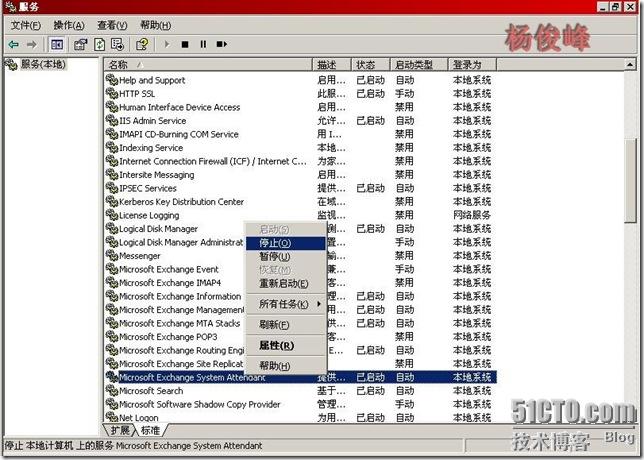This screenshot has width=644, height=460.
Task: Click the Restart Service toolbar icon
Action: point(222,44)
